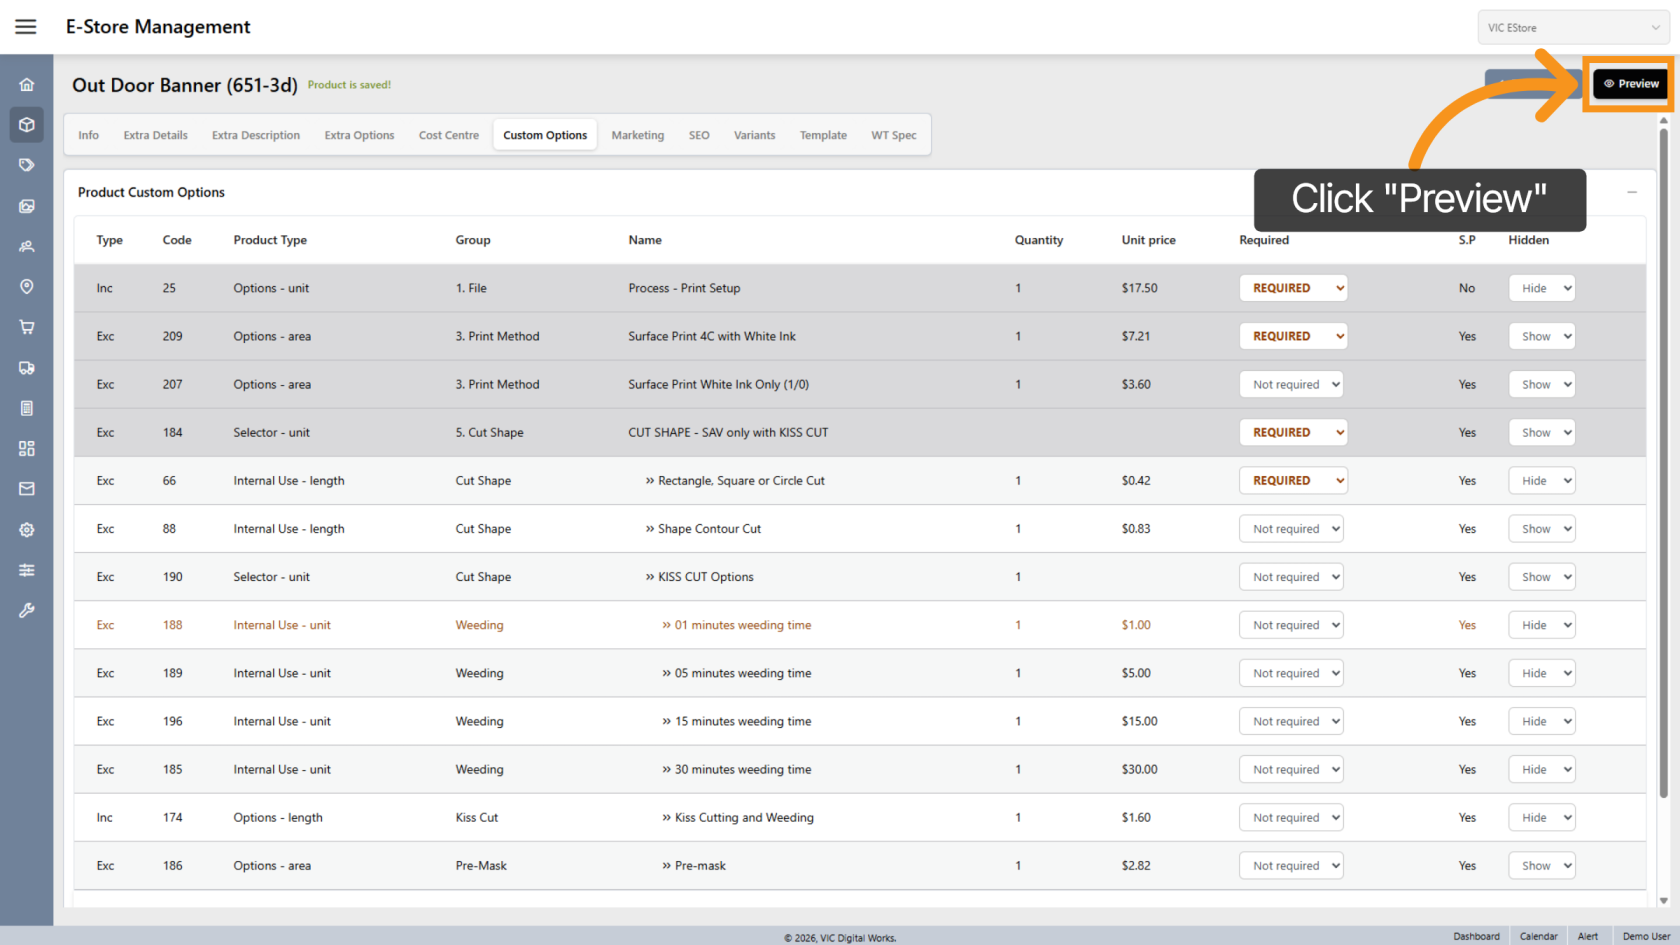1680x945 pixels.
Task: Open the location pin sidebar icon
Action: point(27,287)
